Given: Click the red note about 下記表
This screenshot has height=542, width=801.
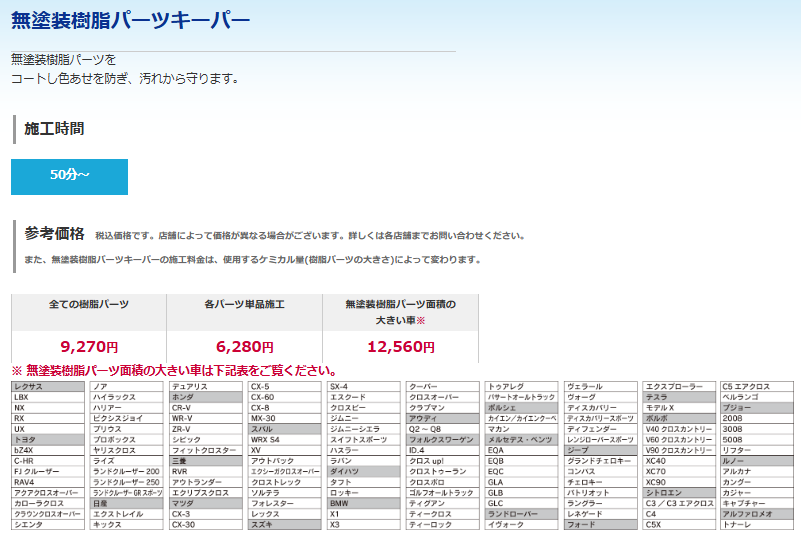Looking at the screenshot, I should click(172, 370).
